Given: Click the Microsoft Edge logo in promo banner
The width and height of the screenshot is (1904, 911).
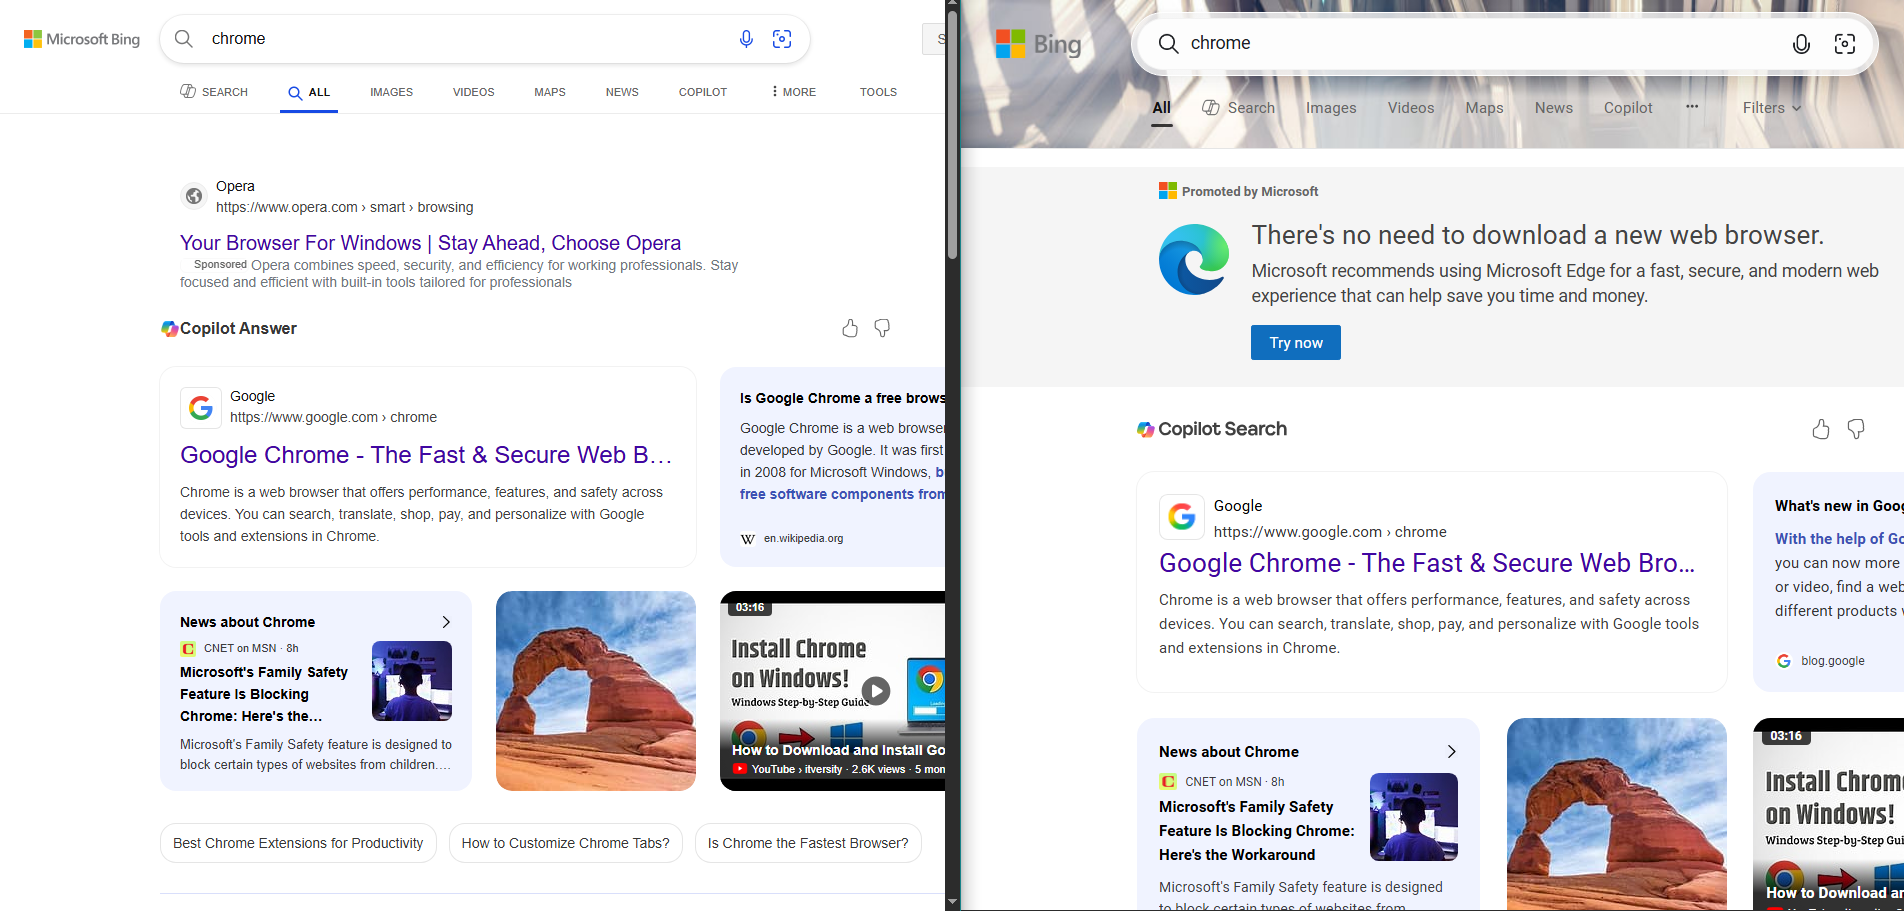Looking at the screenshot, I should (1194, 259).
